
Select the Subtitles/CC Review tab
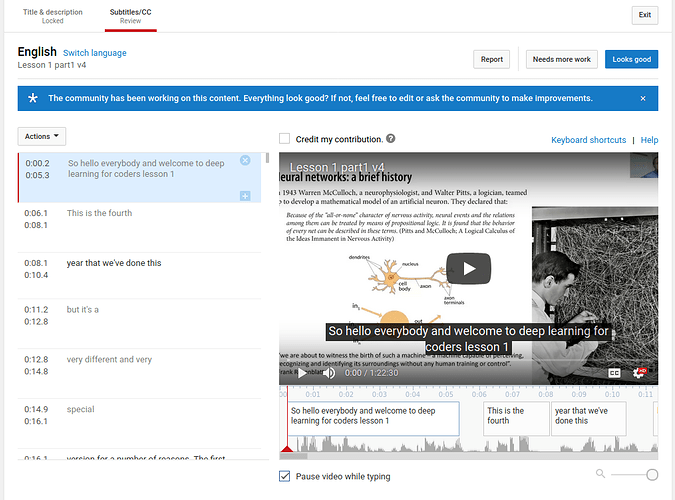tap(130, 15)
